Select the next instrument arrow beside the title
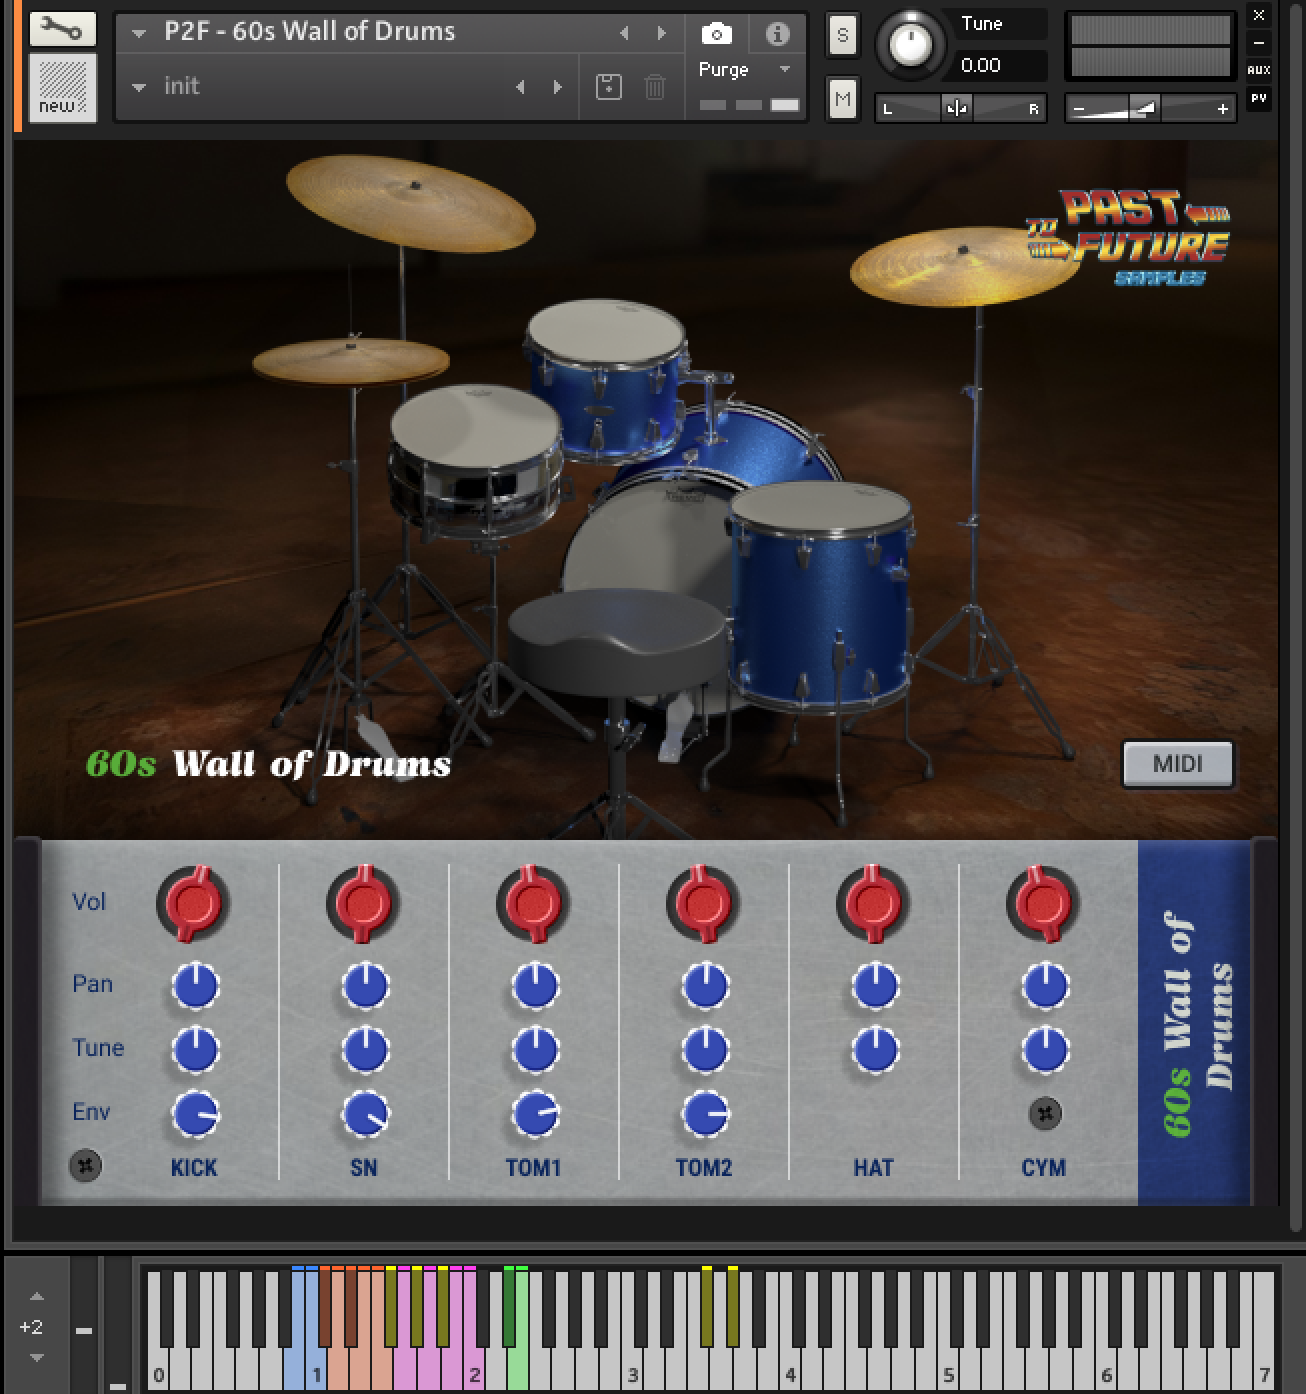The height and width of the screenshot is (1394, 1306). click(661, 33)
